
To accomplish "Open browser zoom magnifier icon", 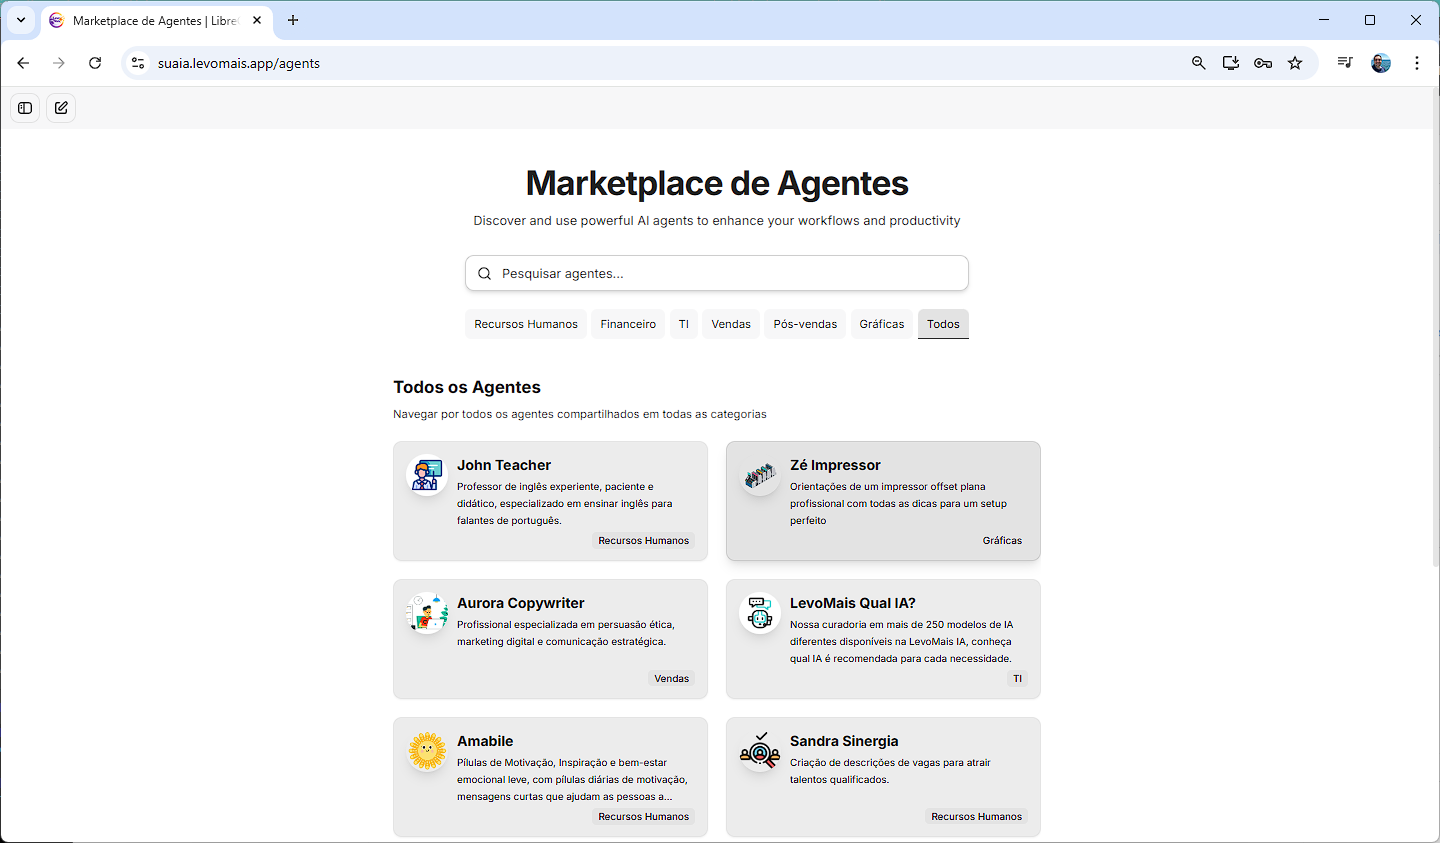I will pyautogui.click(x=1199, y=63).
